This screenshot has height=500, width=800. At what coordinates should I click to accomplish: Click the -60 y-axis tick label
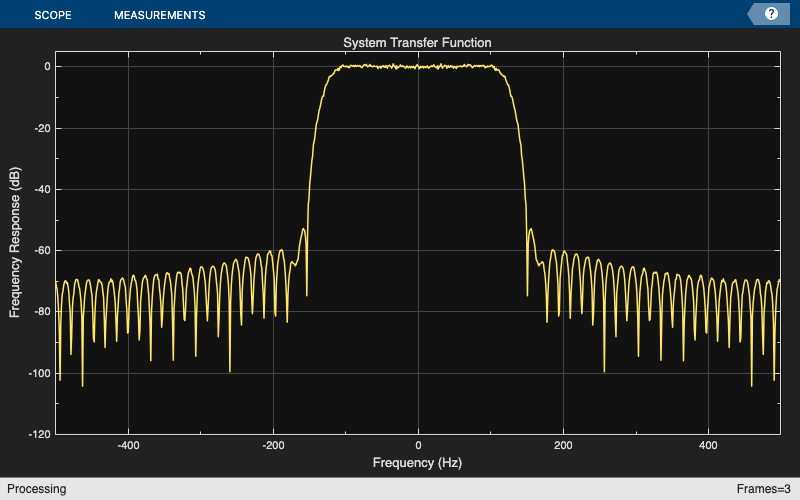42,251
